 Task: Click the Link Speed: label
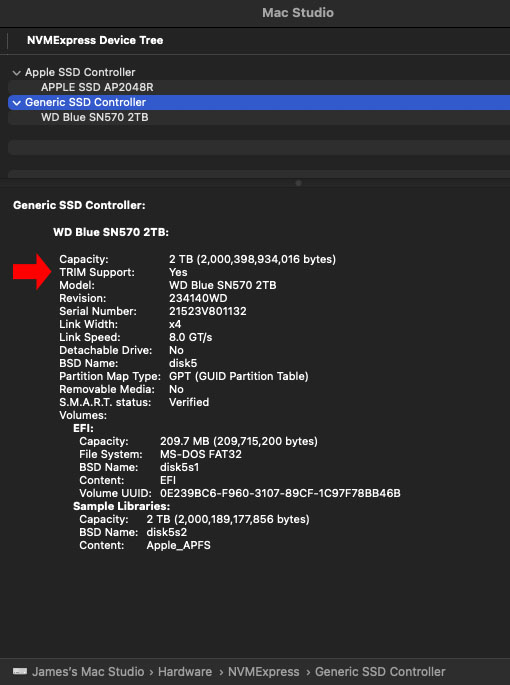tap(90, 337)
